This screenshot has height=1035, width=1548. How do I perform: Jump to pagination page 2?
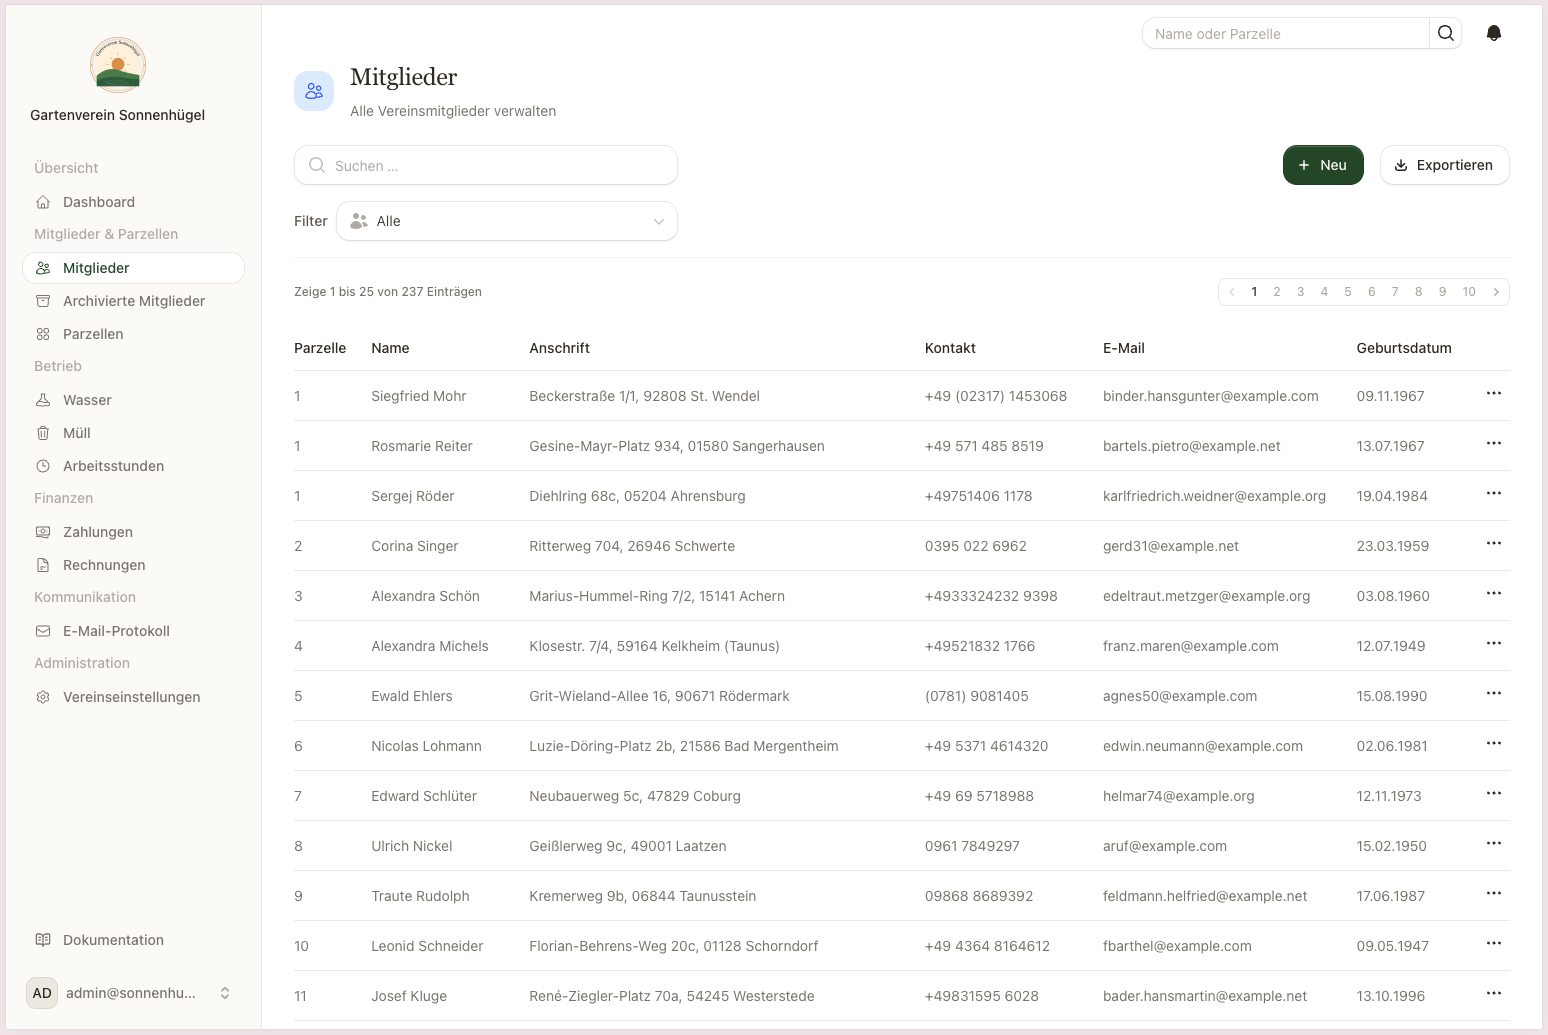[1277, 292]
